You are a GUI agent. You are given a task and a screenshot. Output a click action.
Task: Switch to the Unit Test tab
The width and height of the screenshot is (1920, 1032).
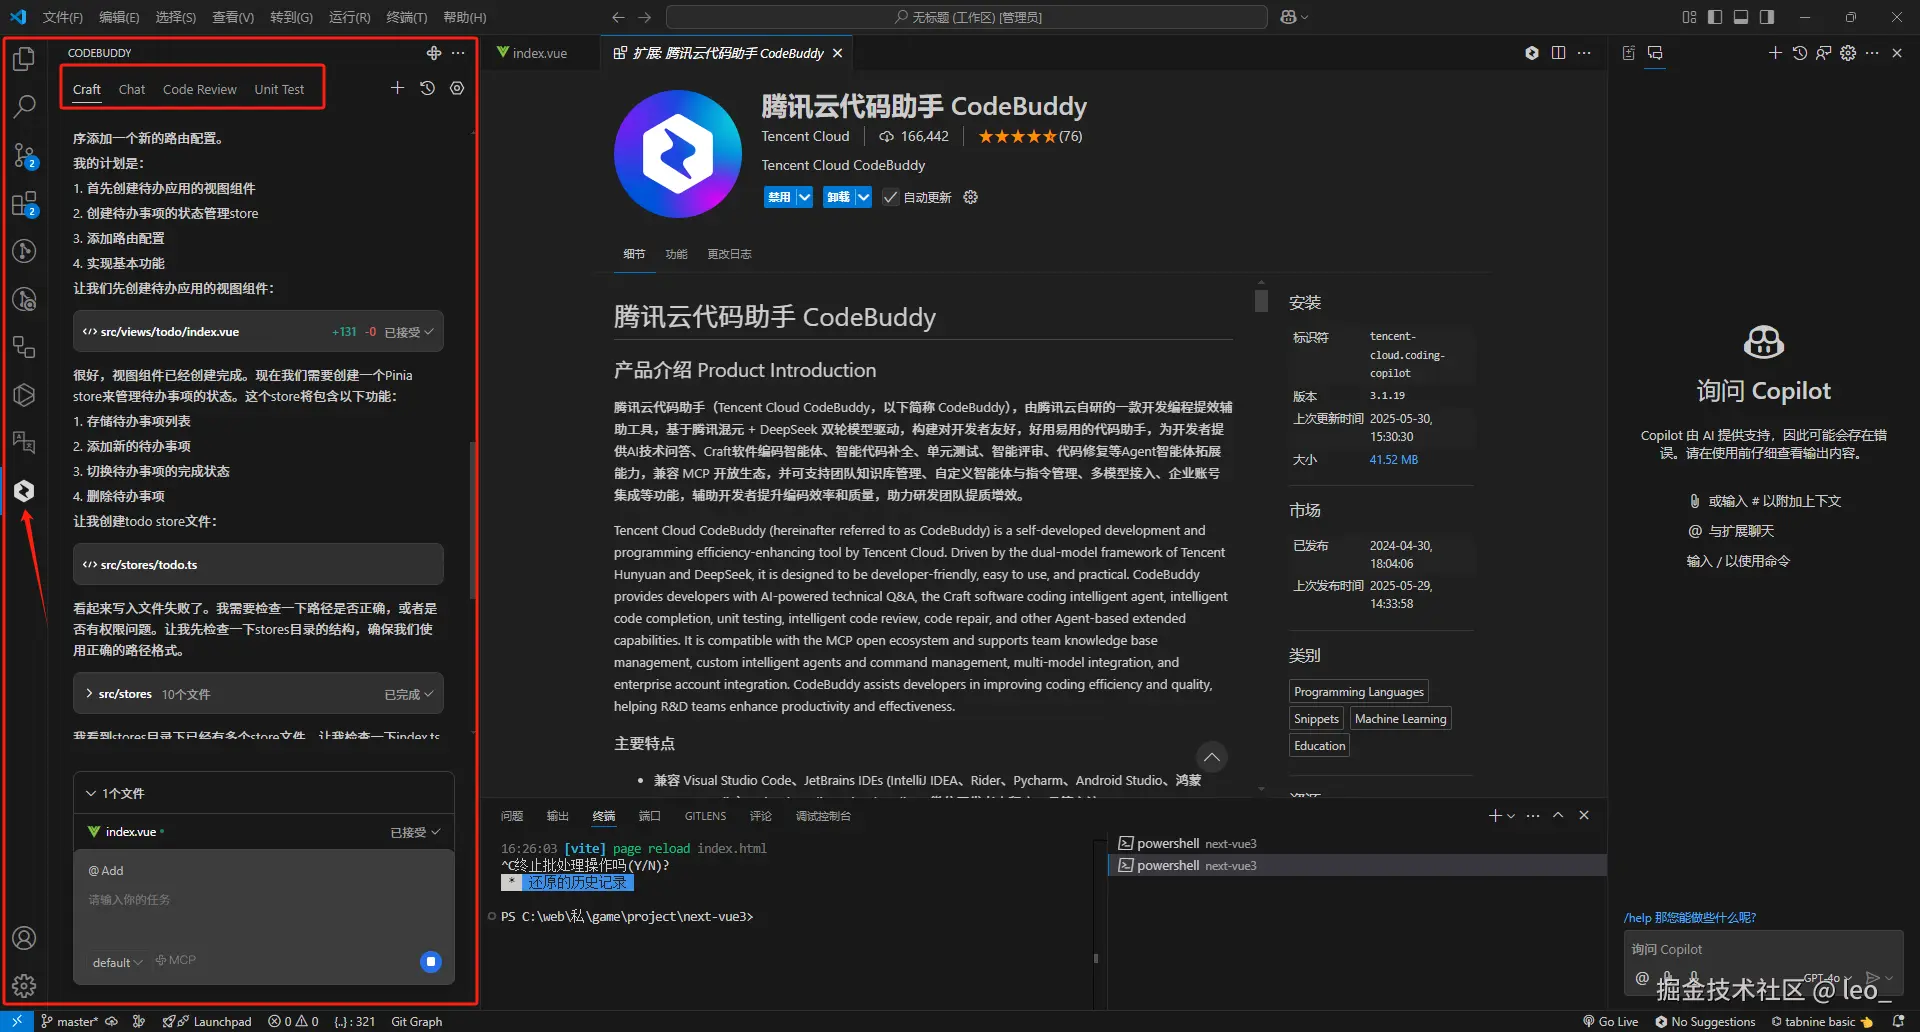click(x=279, y=89)
